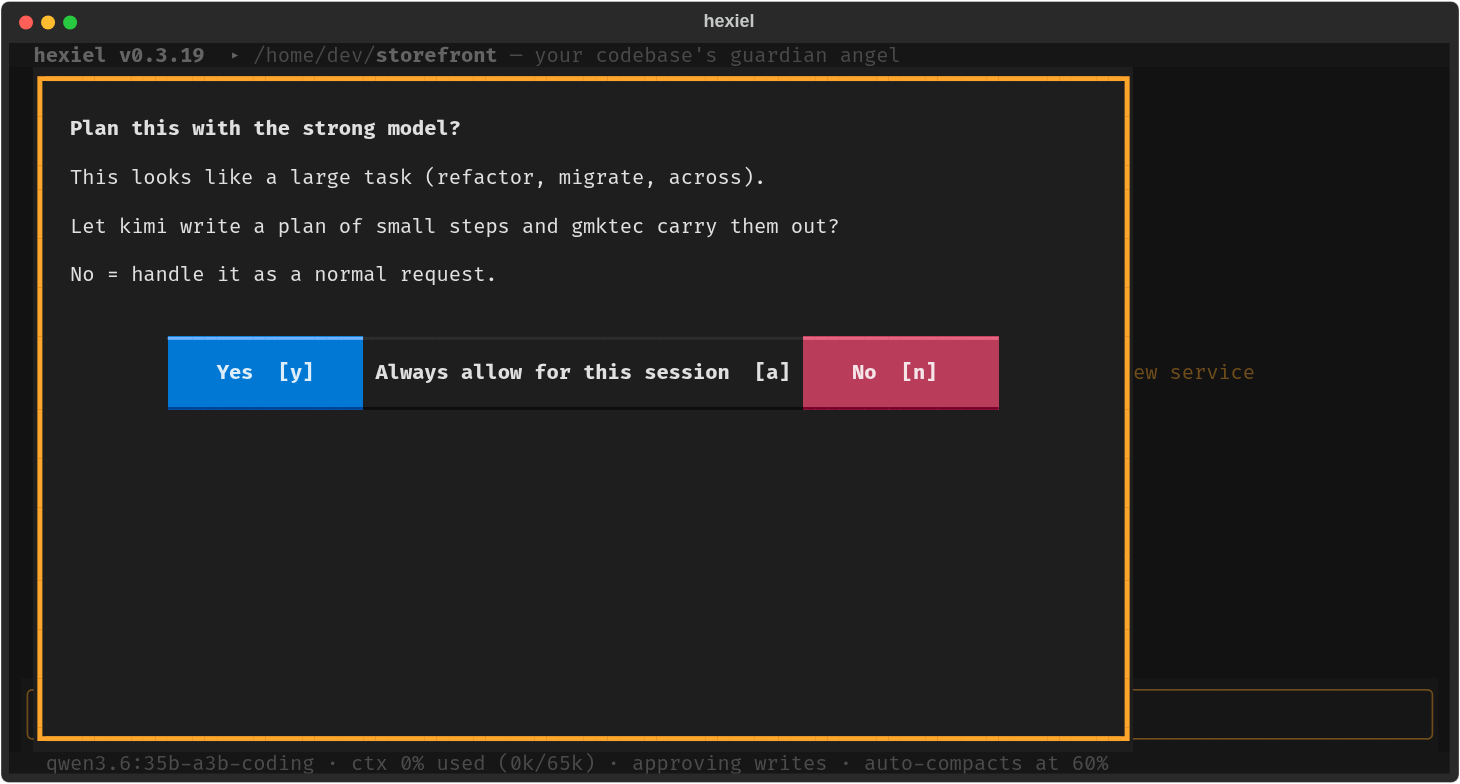Maximize the hexiel window with the green button

(x=70, y=22)
